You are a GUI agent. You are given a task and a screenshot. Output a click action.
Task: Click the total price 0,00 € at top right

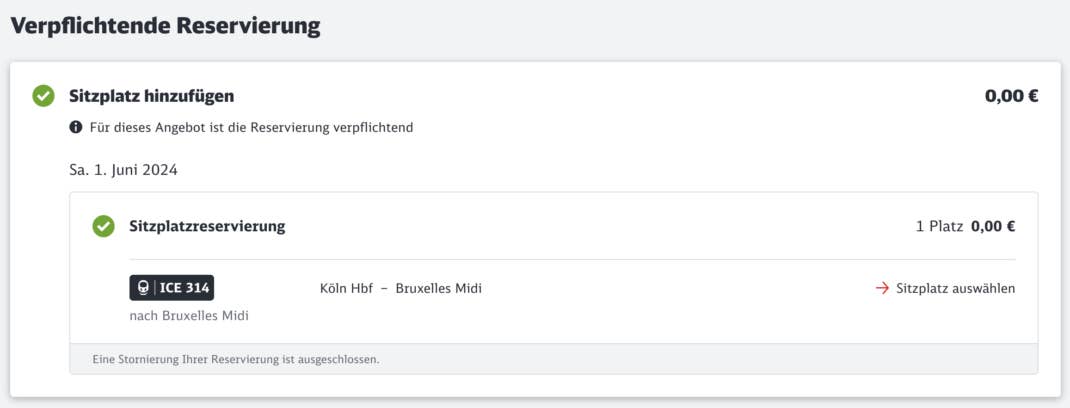1011,96
